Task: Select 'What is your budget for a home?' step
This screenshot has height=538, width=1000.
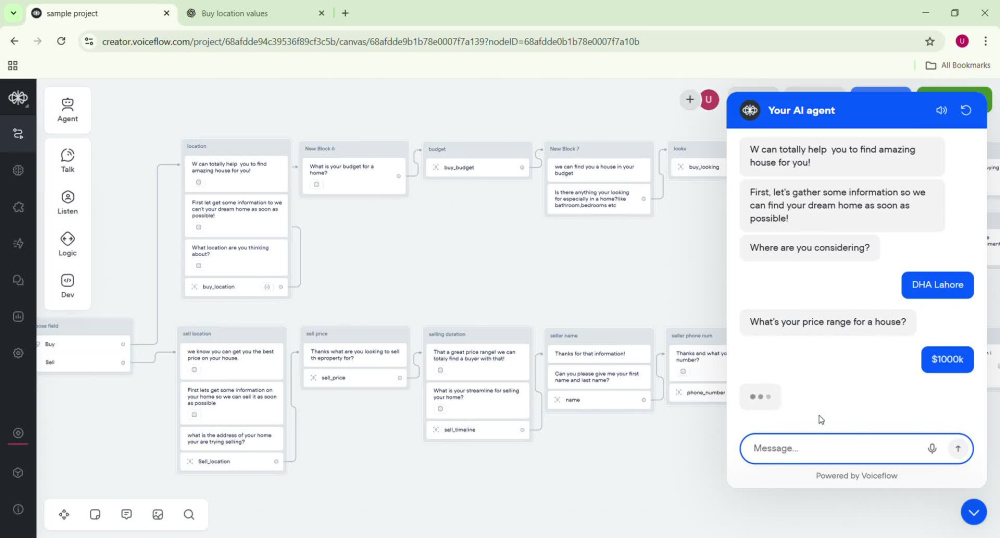Action: (x=355, y=176)
